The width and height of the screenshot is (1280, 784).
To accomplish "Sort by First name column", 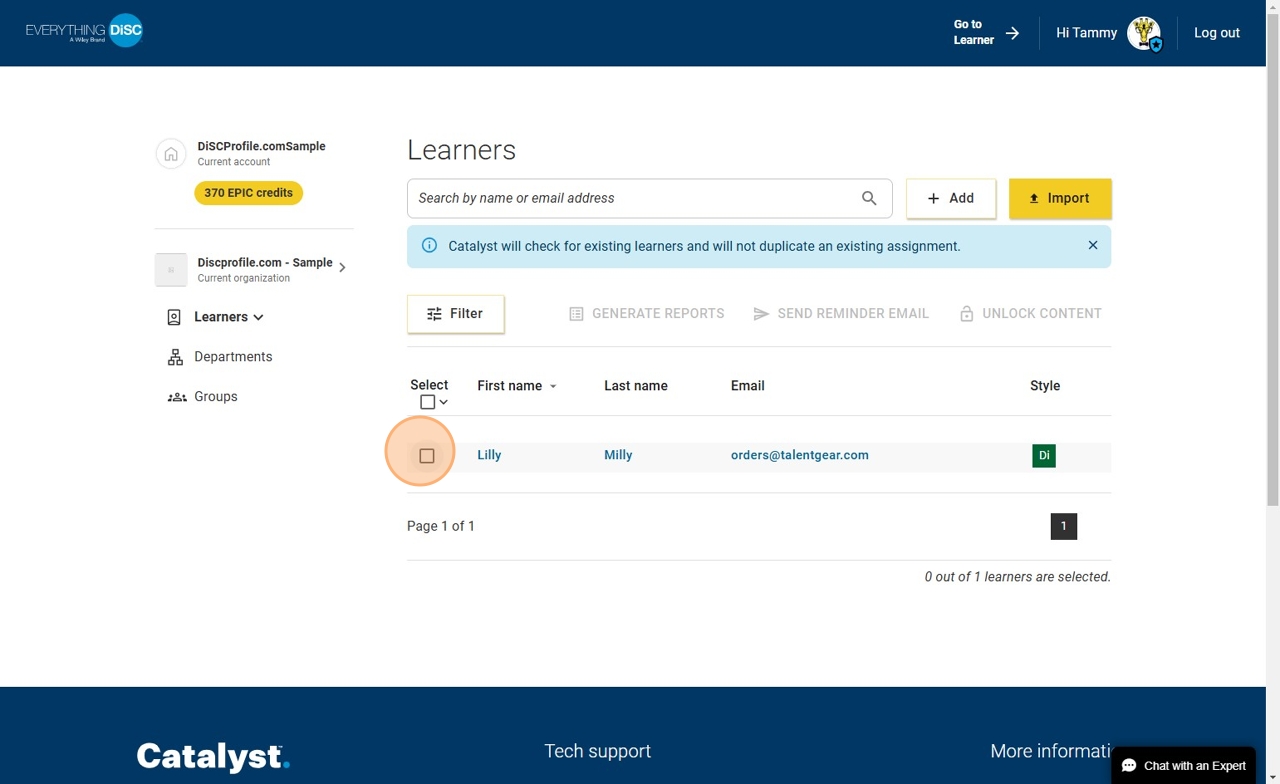I will (x=517, y=386).
